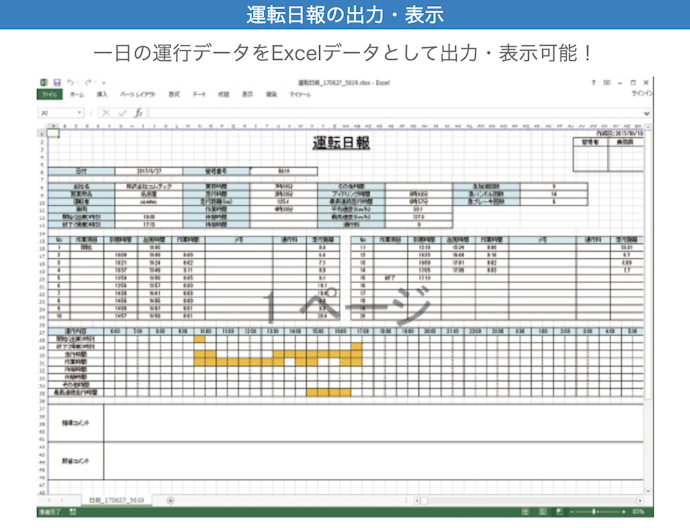Click the Enter (checkmark) formula bar icon
Viewport: 690px width, 528px height.
[x=122, y=113]
